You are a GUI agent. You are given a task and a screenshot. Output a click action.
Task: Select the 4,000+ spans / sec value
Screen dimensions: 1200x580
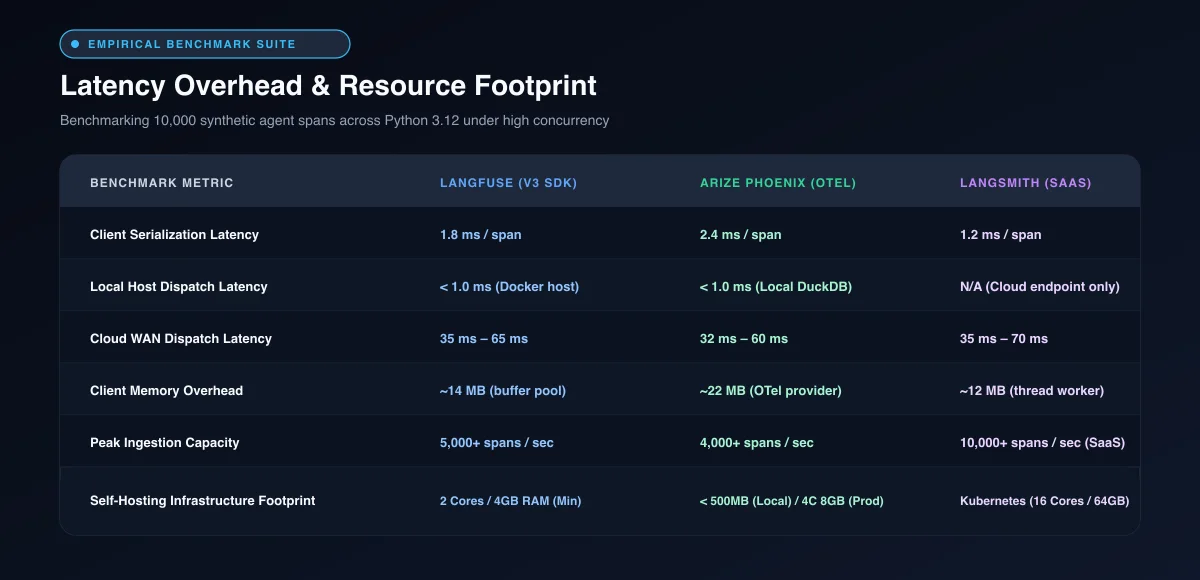tap(757, 443)
